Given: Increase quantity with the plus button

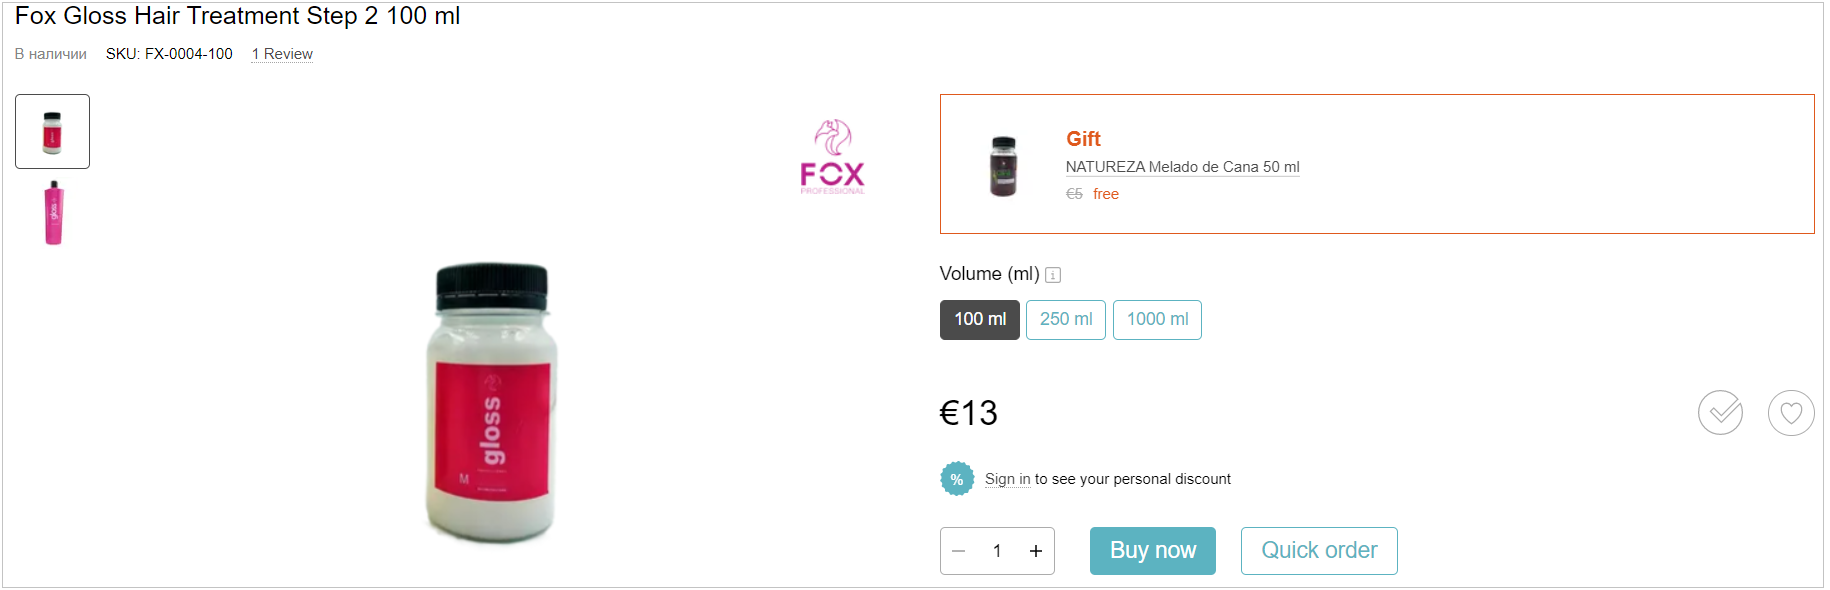Looking at the screenshot, I should pos(1036,551).
